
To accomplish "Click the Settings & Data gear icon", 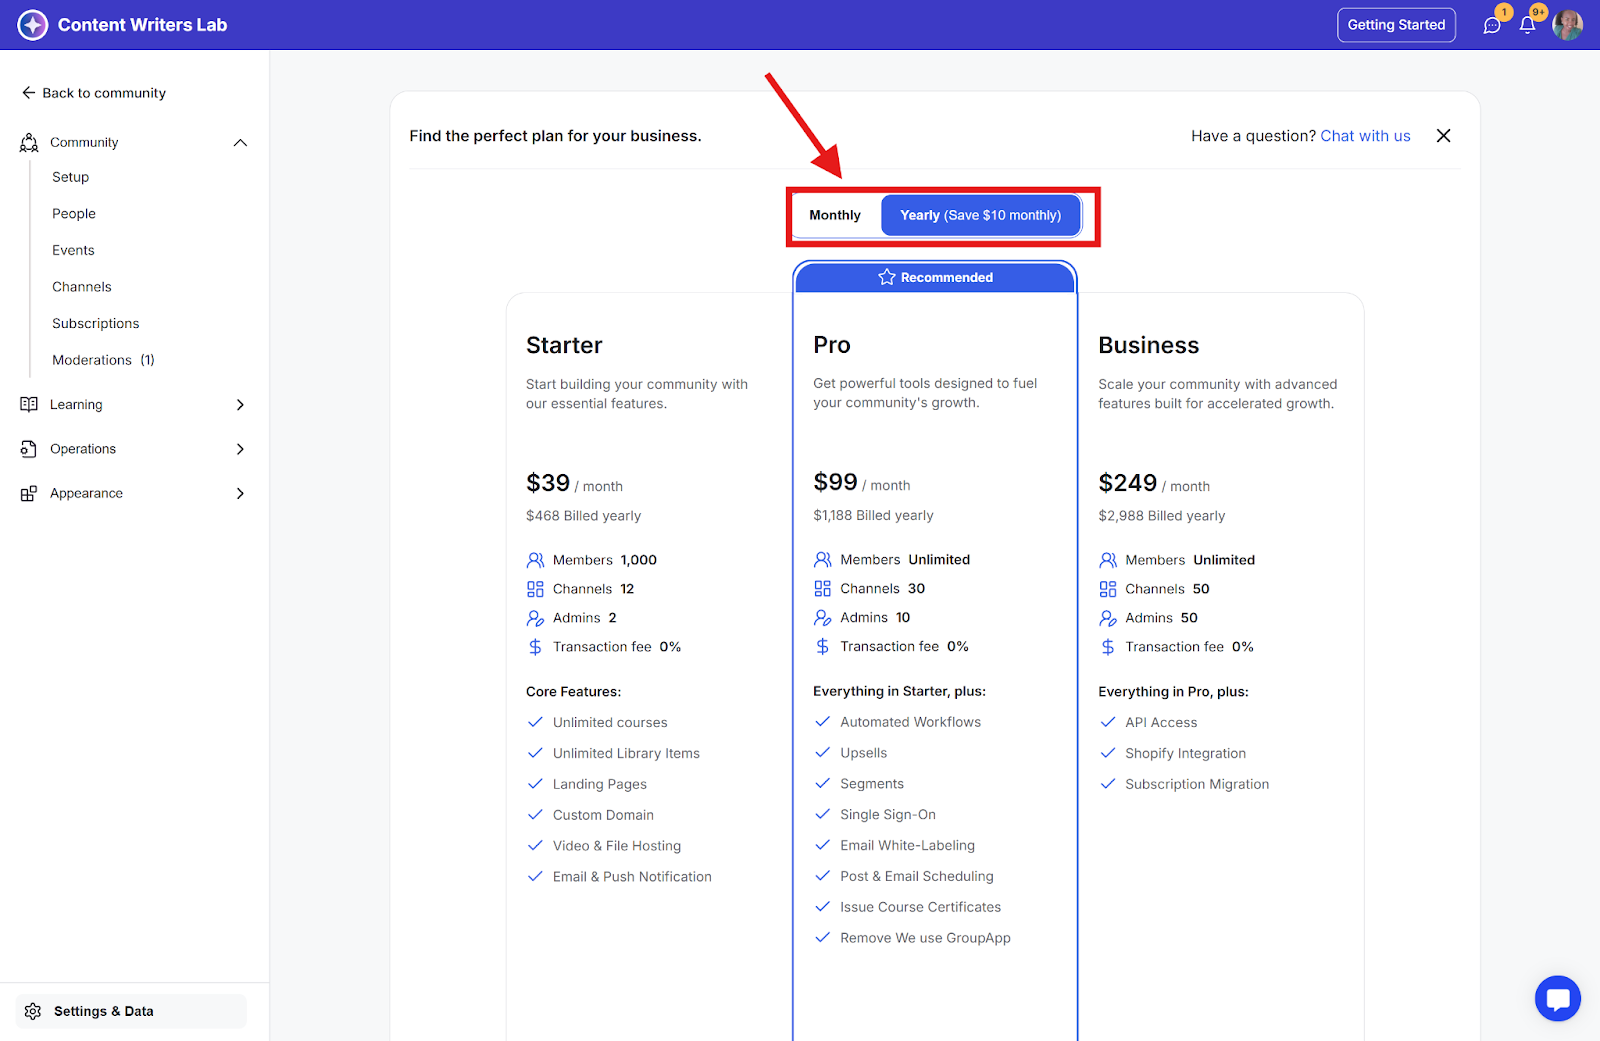I will [33, 1012].
